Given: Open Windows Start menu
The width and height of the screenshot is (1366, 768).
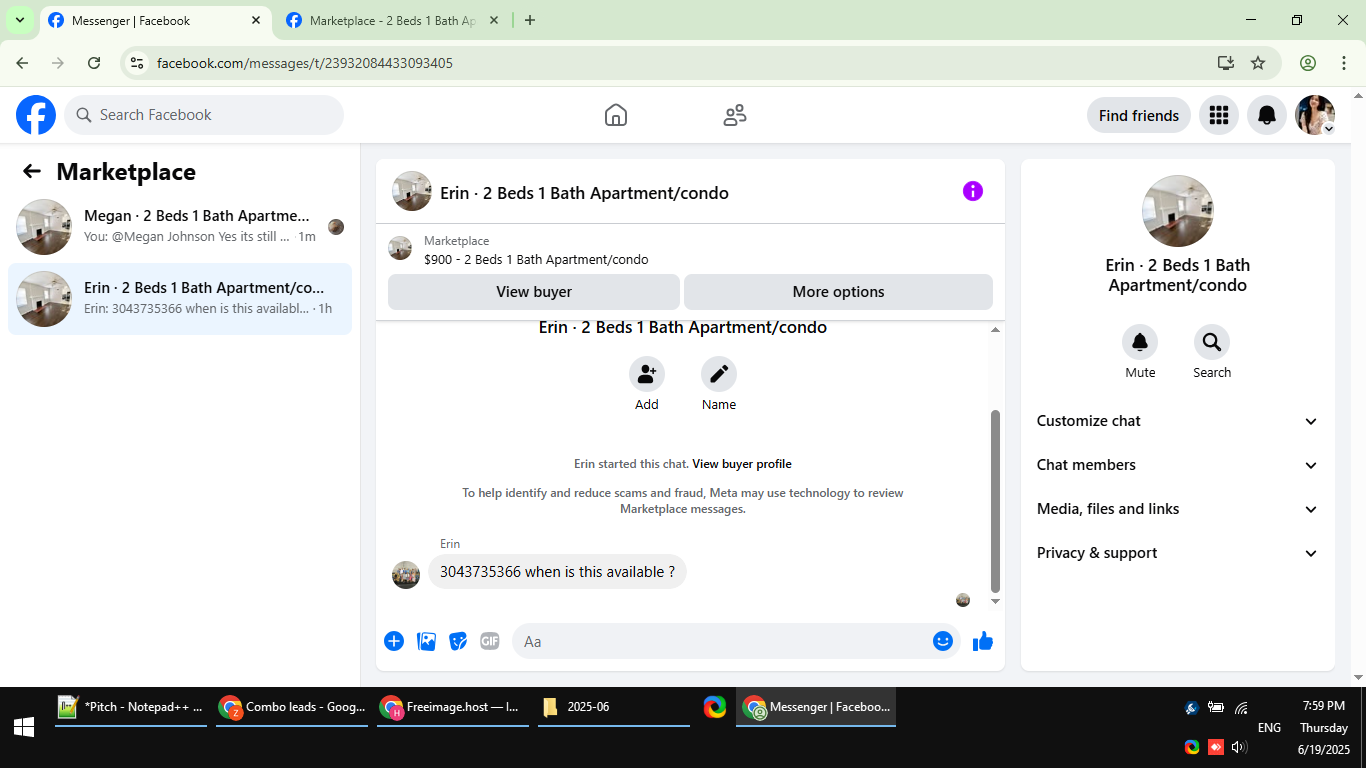Looking at the screenshot, I should [24, 727].
